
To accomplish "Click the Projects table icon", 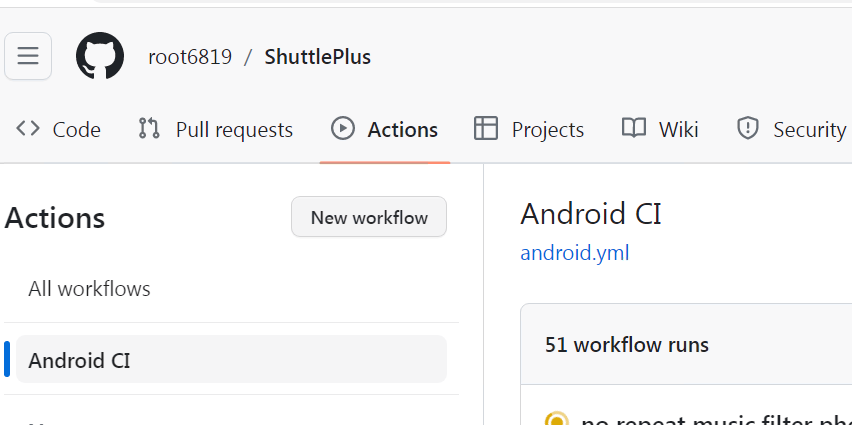I will point(486,129).
